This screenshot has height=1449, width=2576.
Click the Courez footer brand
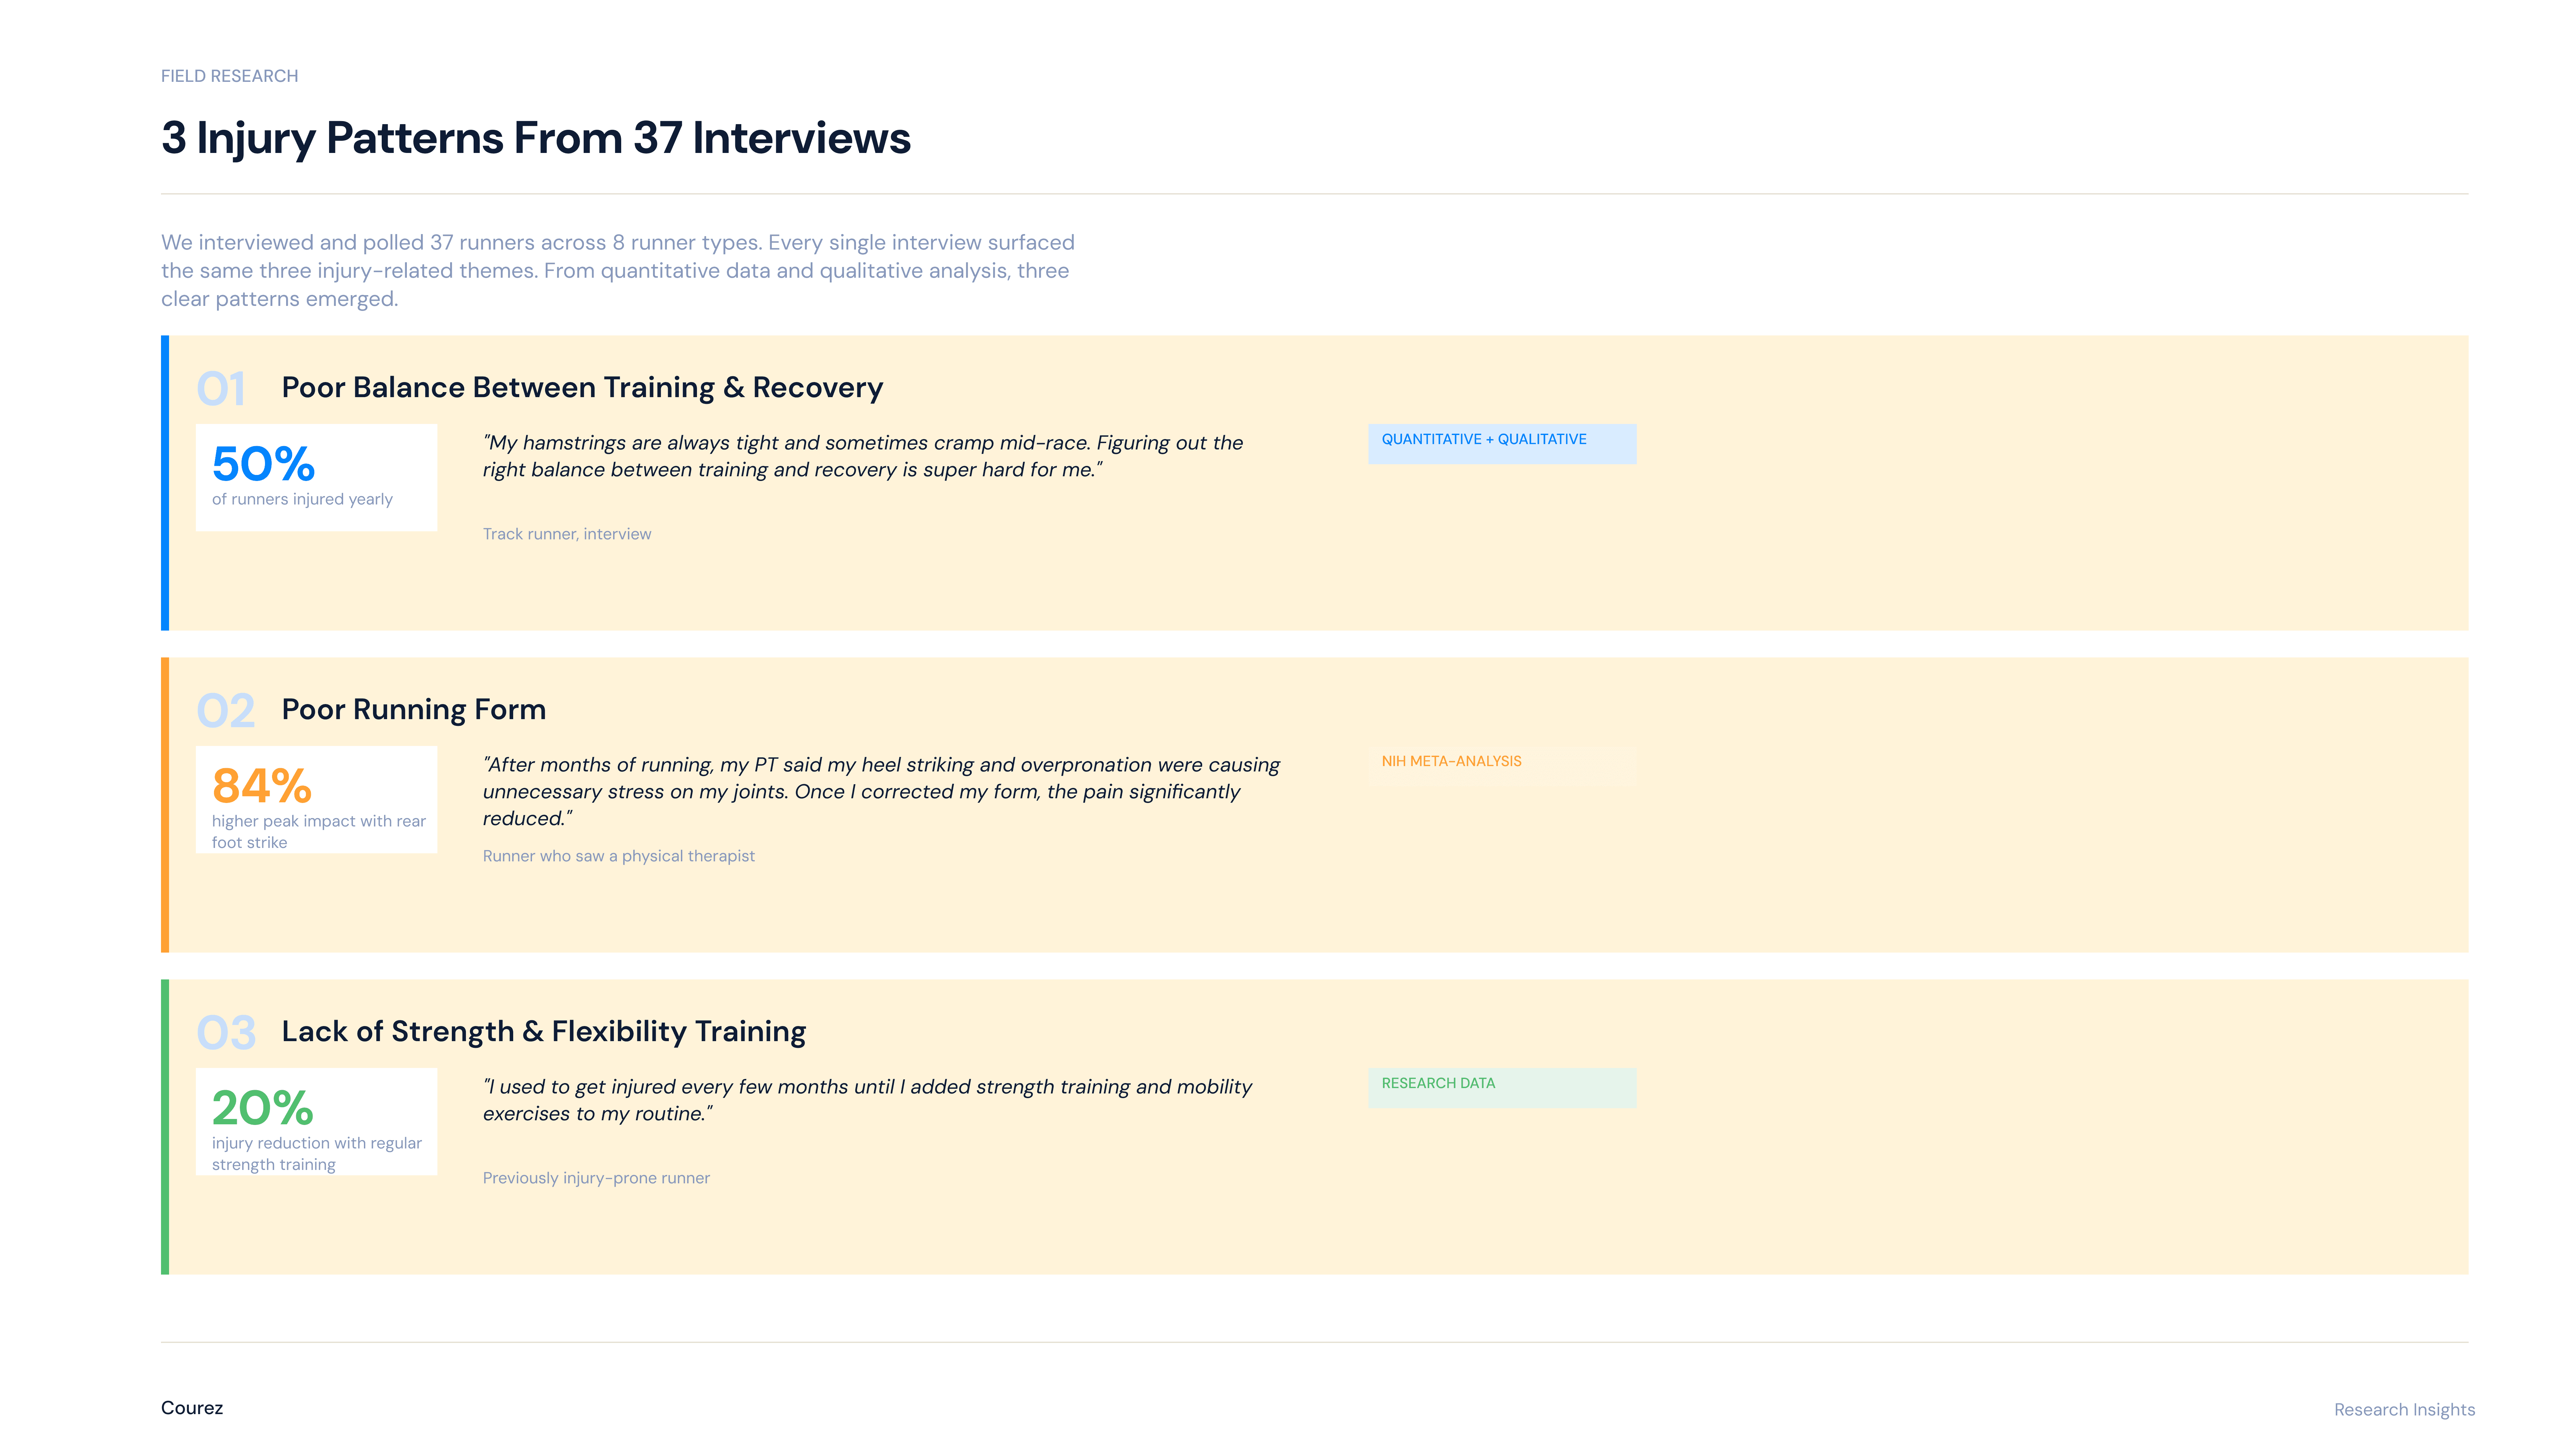(192, 1408)
